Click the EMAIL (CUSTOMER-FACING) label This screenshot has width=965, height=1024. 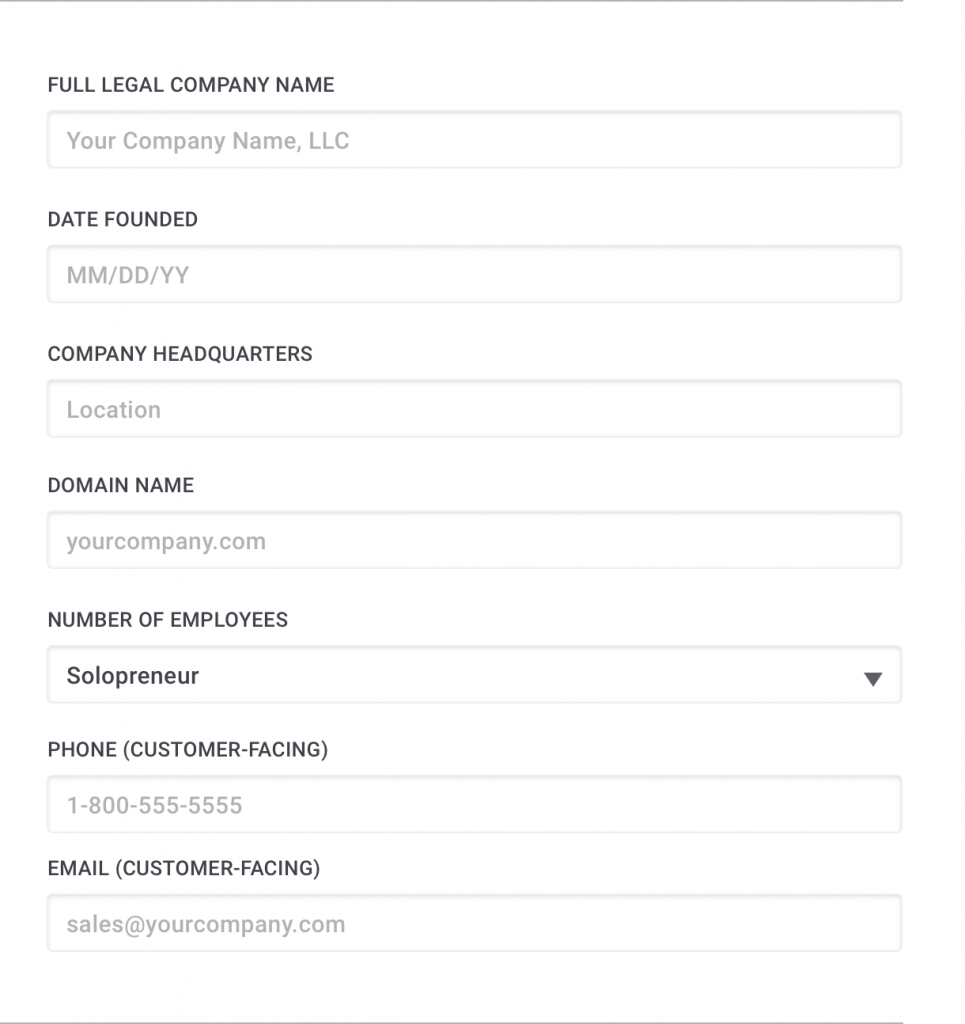[184, 869]
